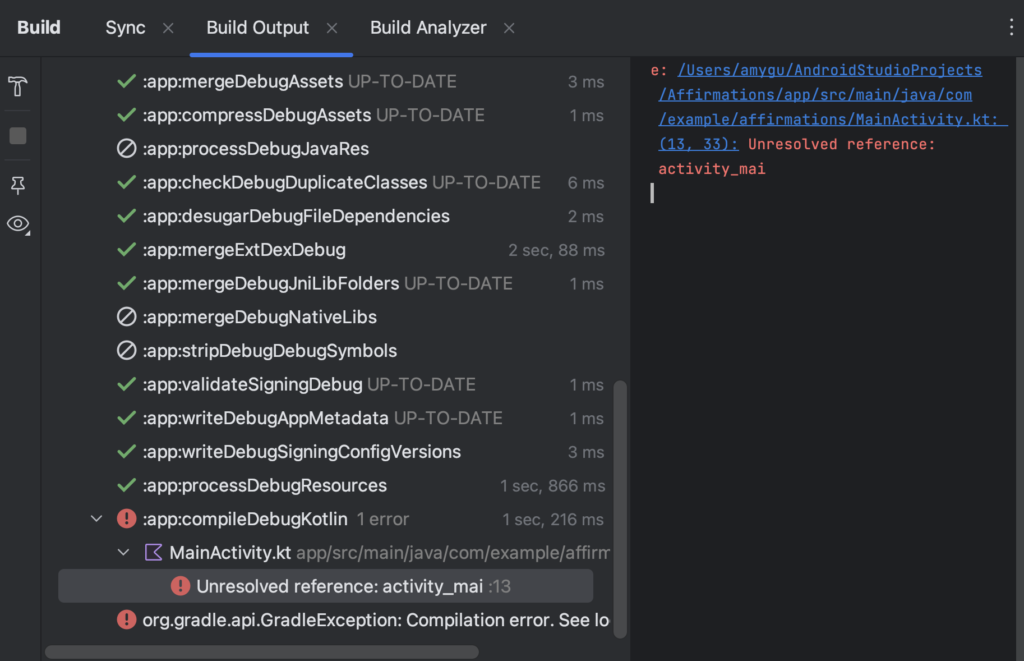Switch to the Sync tab

(x=125, y=28)
